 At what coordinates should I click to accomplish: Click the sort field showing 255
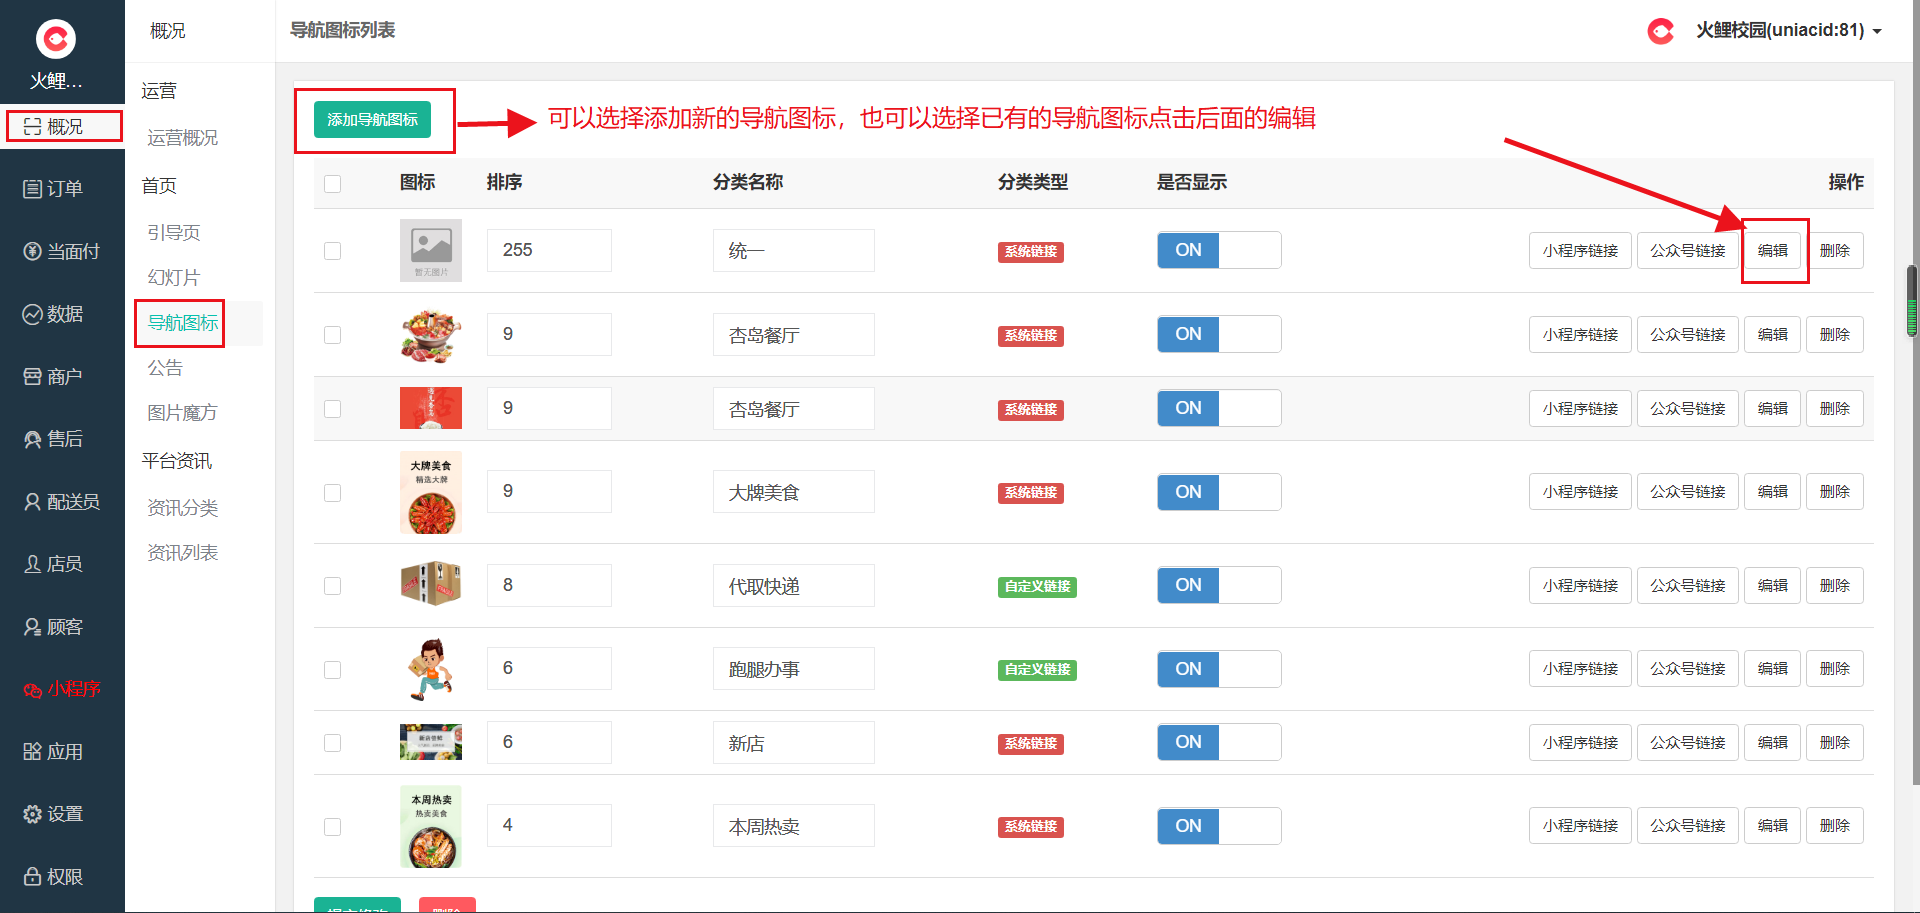click(549, 250)
